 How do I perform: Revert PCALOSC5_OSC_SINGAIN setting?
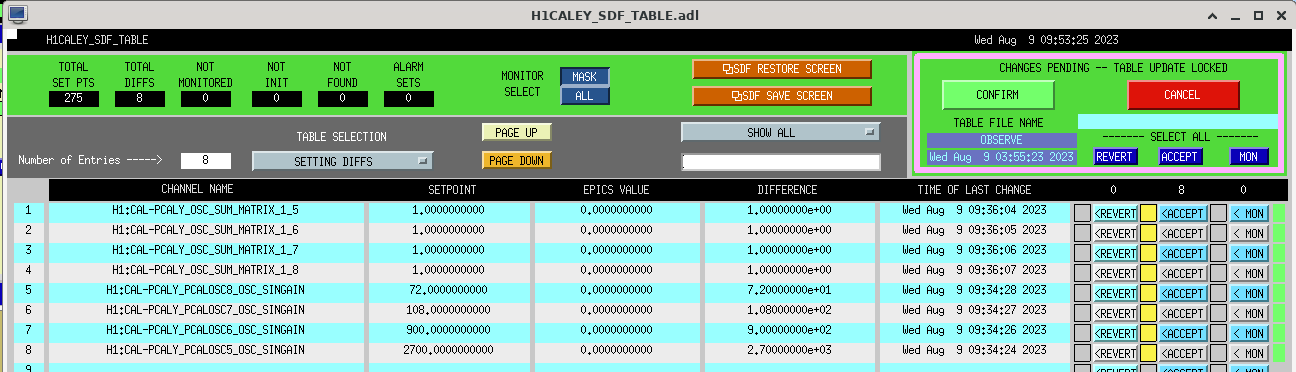(x=1115, y=352)
